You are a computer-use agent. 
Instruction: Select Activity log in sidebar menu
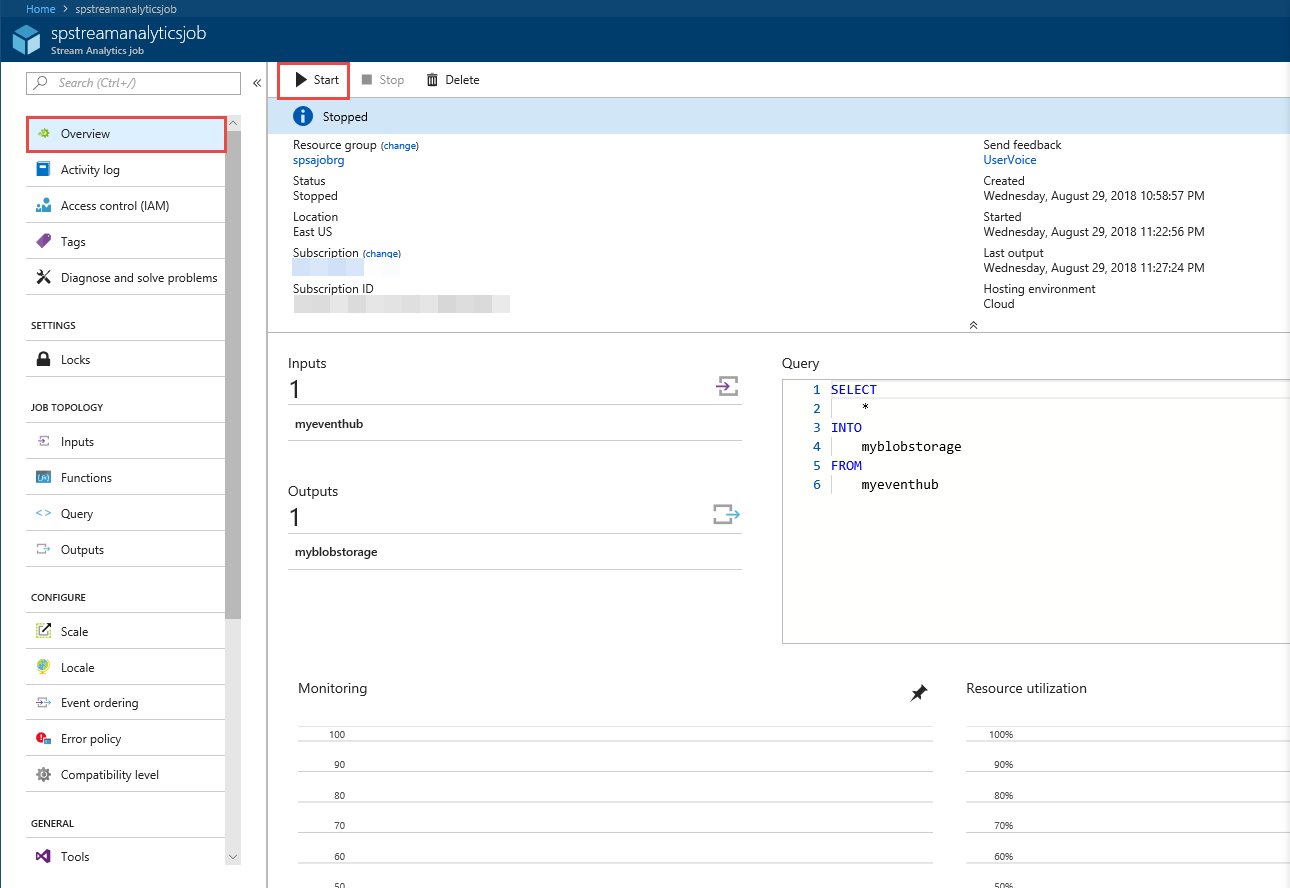click(x=90, y=170)
